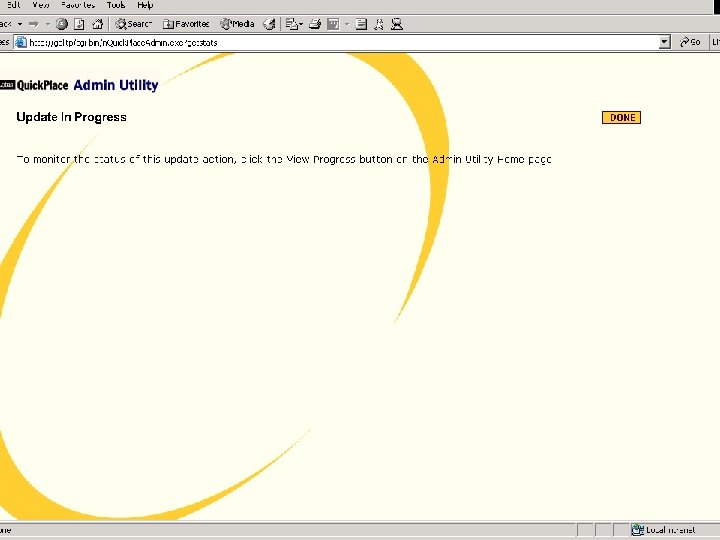Go to the Home page icon
720x540 pixels.
(97, 24)
